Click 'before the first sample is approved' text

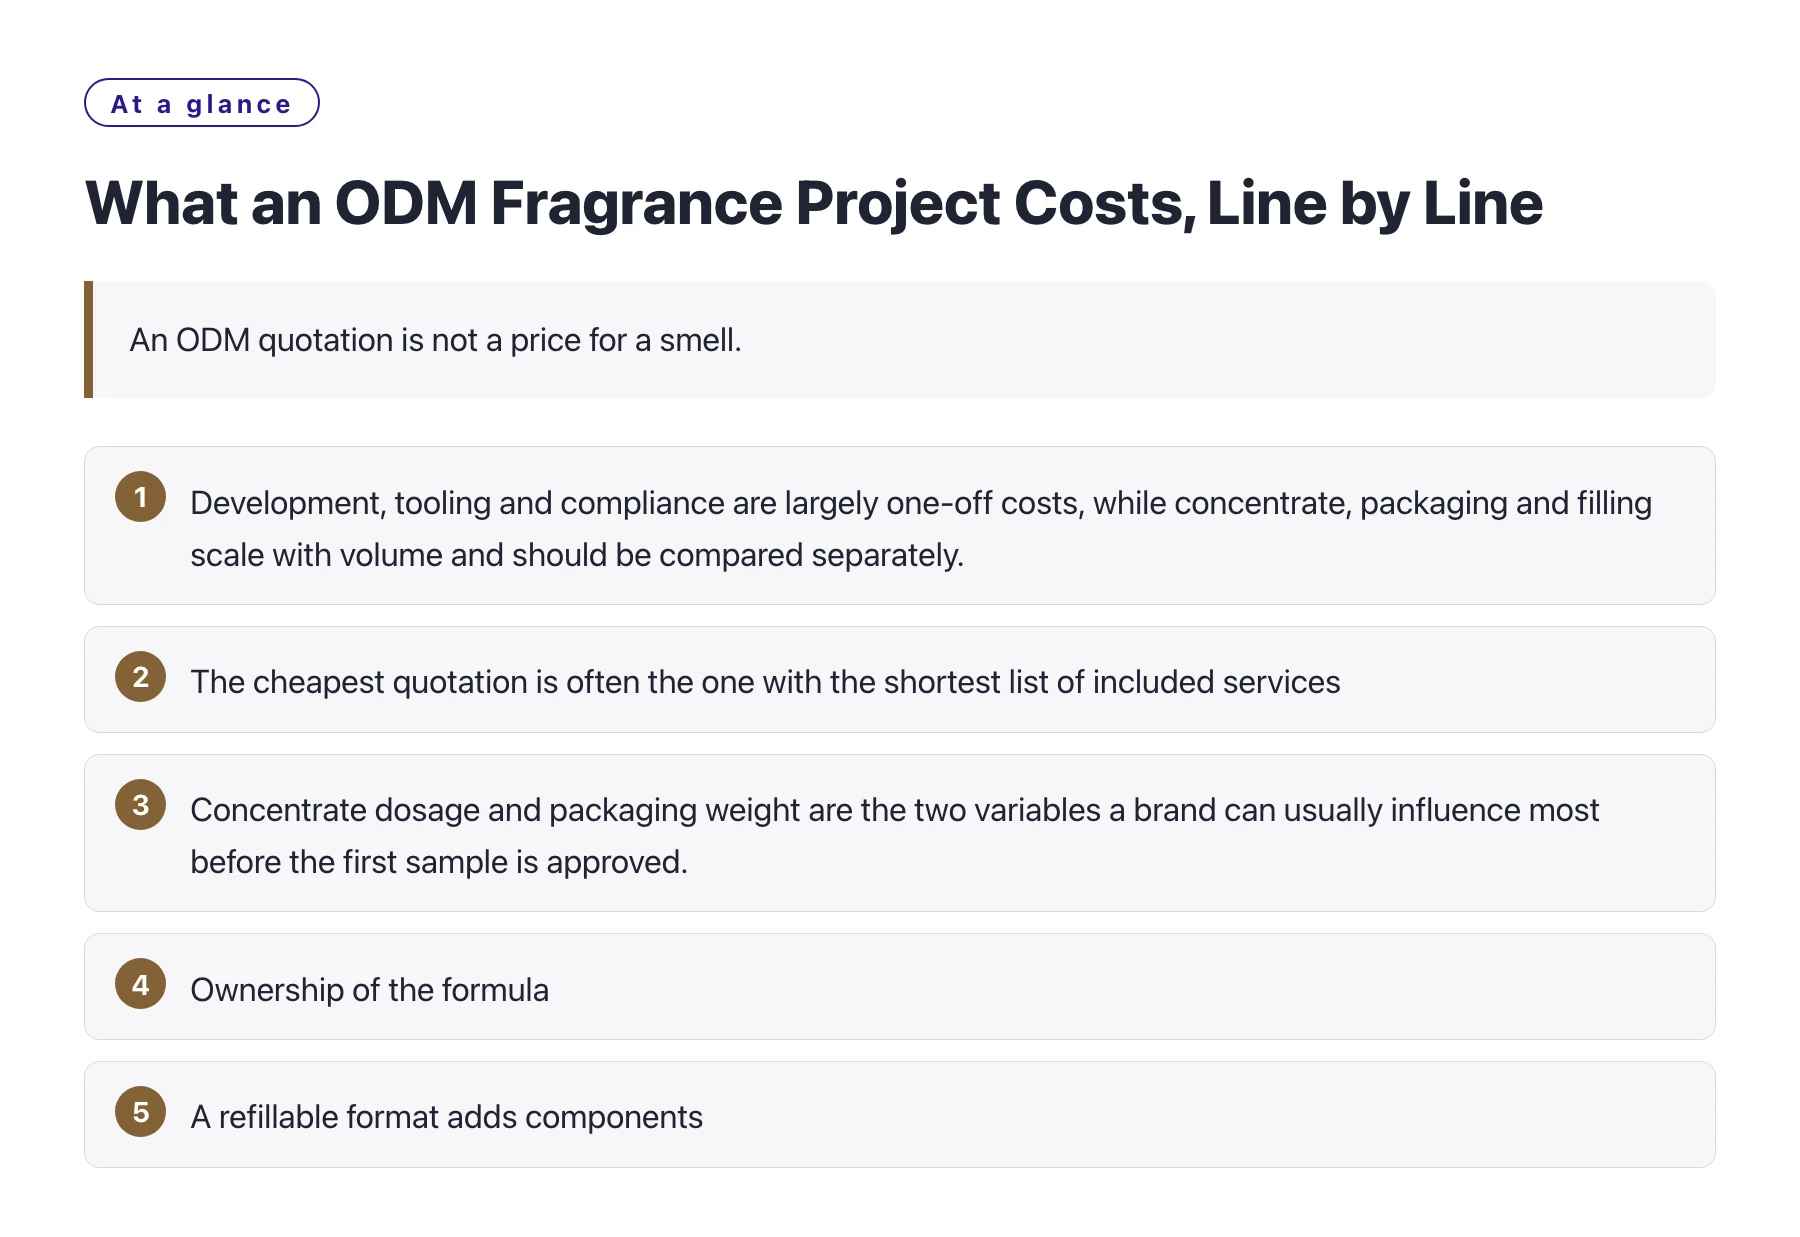pos(439,862)
